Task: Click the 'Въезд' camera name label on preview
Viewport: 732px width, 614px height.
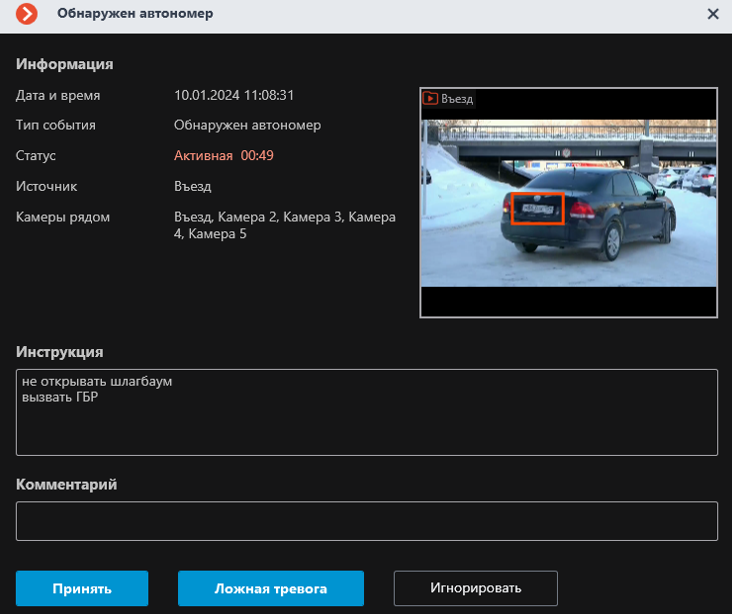Action: point(457,99)
